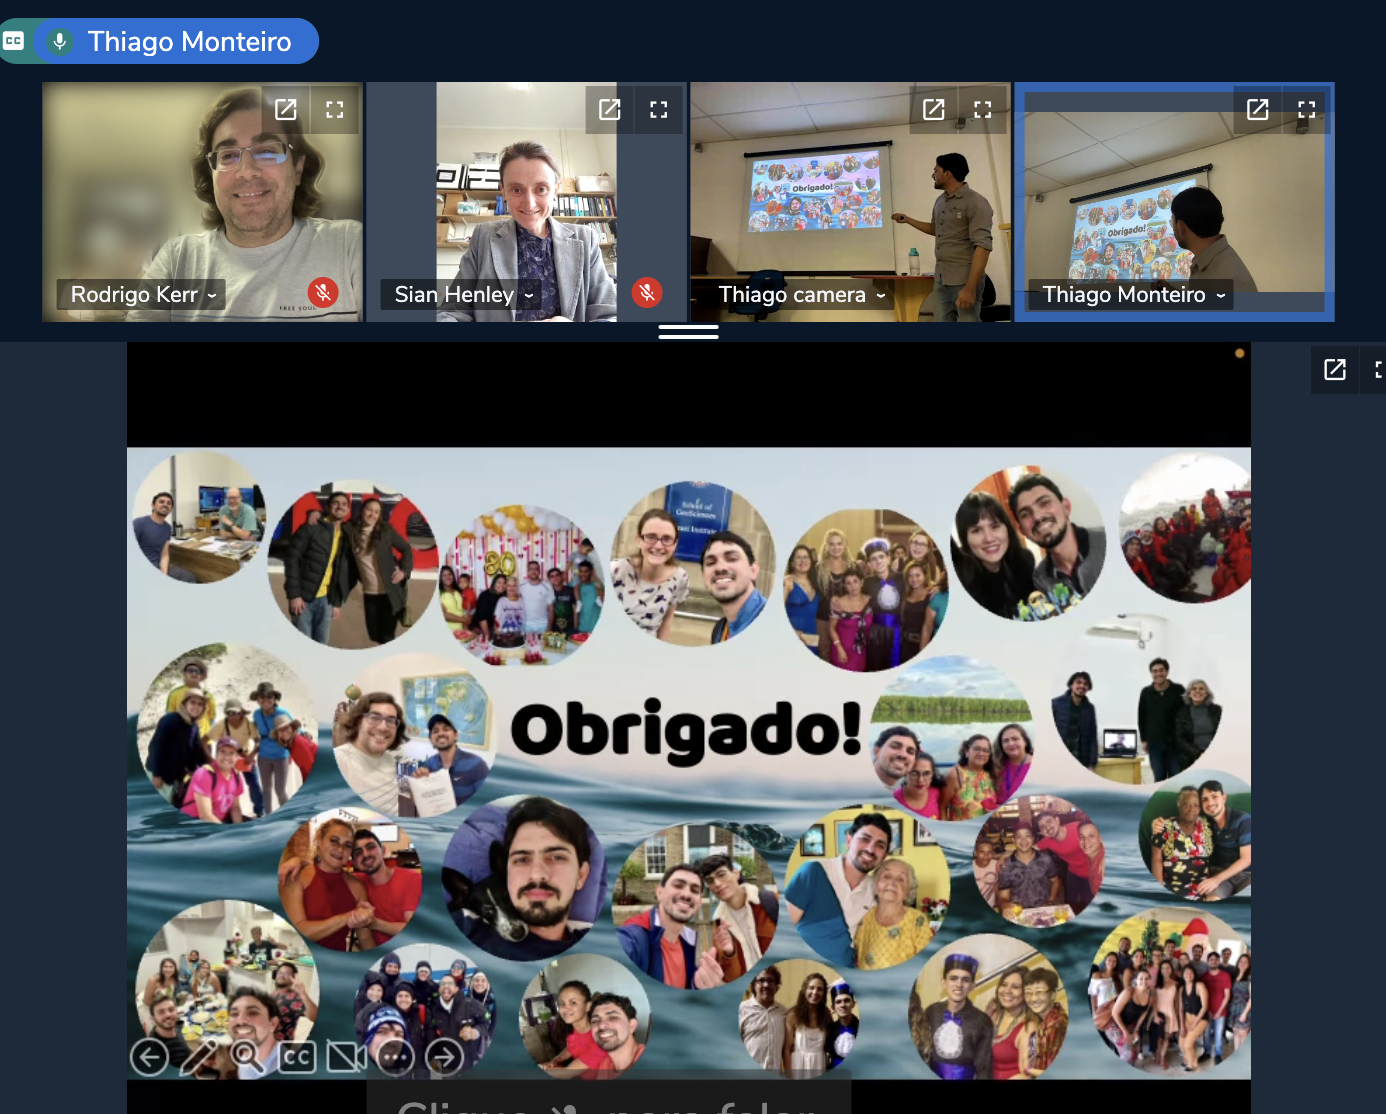The height and width of the screenshot is (1114, 1386).
Task: Click the microphone icon beside Thiago Monteiro speaker label
Action: coord(60,41)
